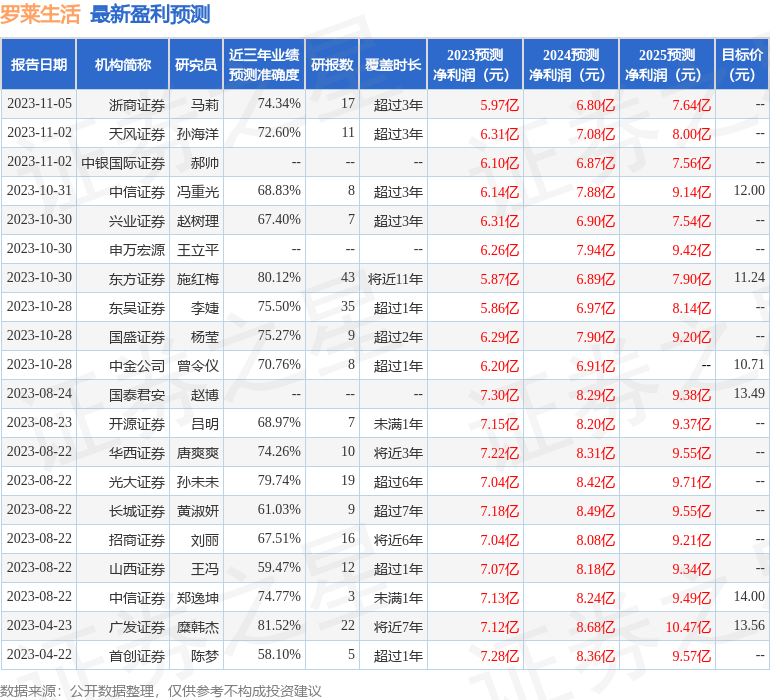Click the 2025预测净利润 header
The width and height of the screenshot is (770, 700).
click(667, 64)
